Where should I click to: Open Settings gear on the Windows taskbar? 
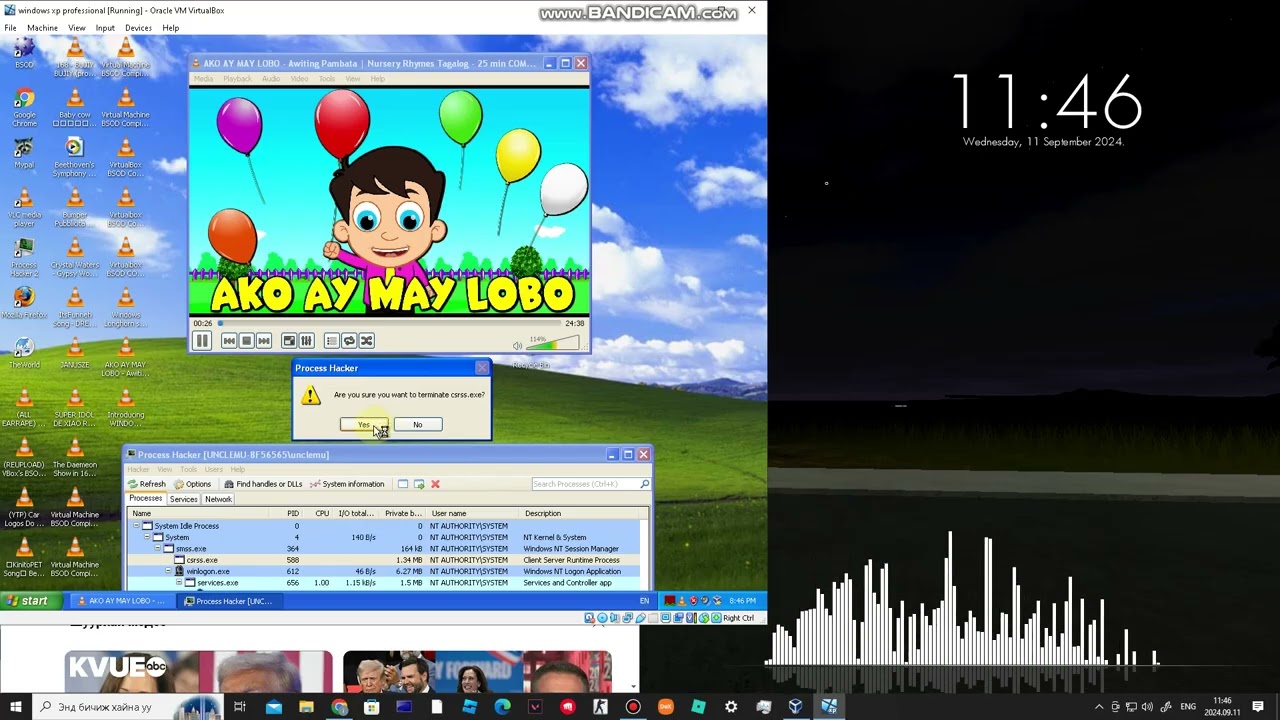[x=731, y=707]
